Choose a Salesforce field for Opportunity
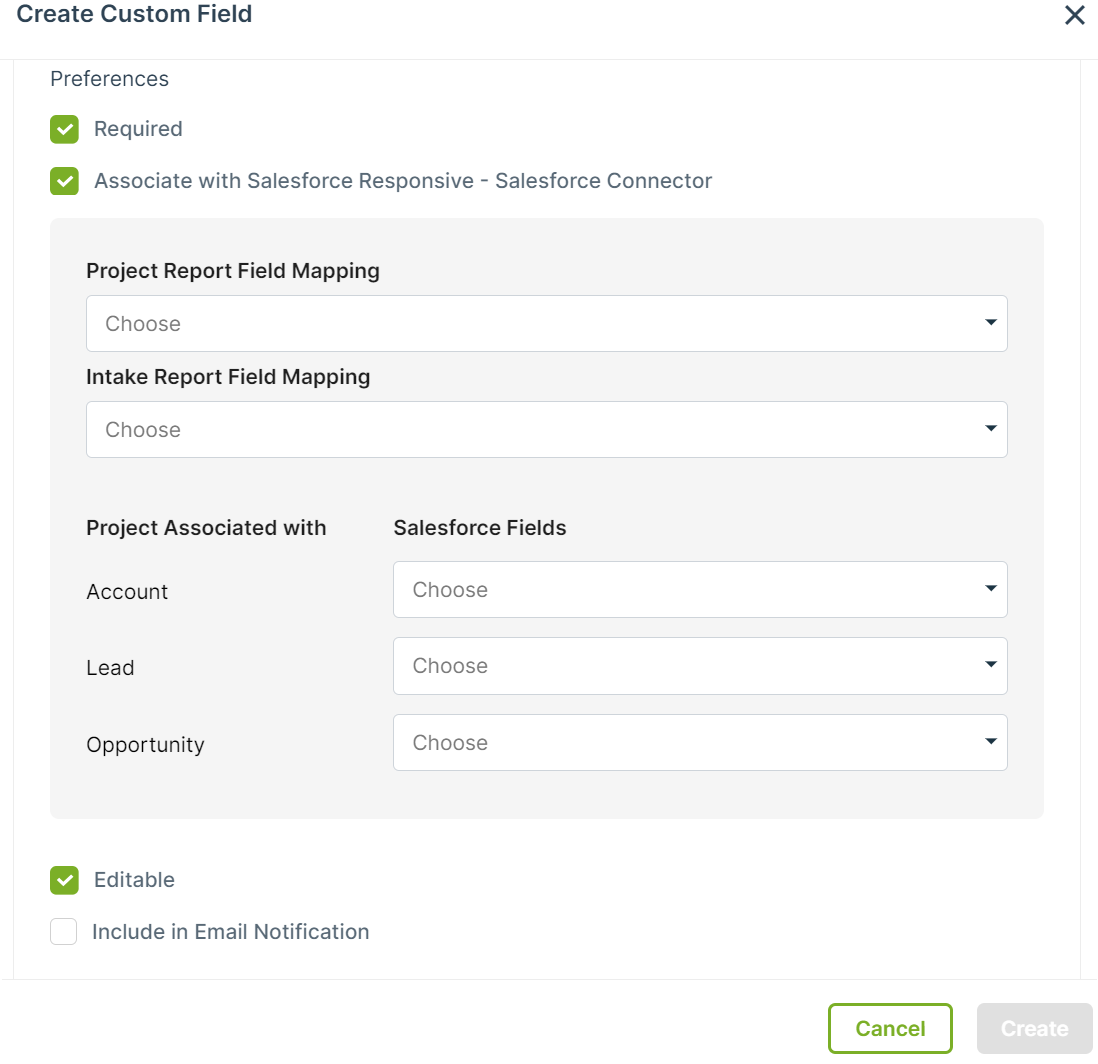Viewport: 1098px width, 1064px height. coord(700,742)
